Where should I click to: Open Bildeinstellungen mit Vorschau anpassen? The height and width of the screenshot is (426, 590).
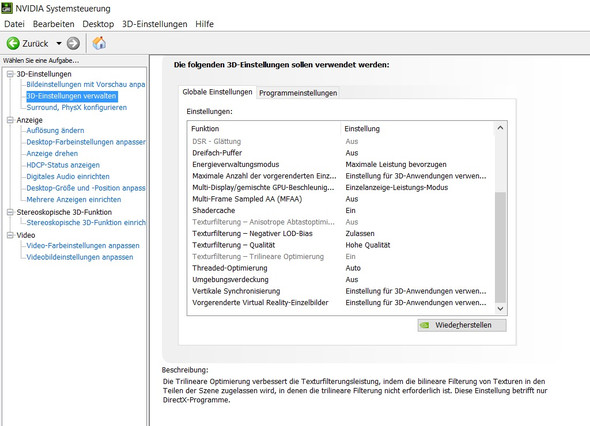(85, 84)
